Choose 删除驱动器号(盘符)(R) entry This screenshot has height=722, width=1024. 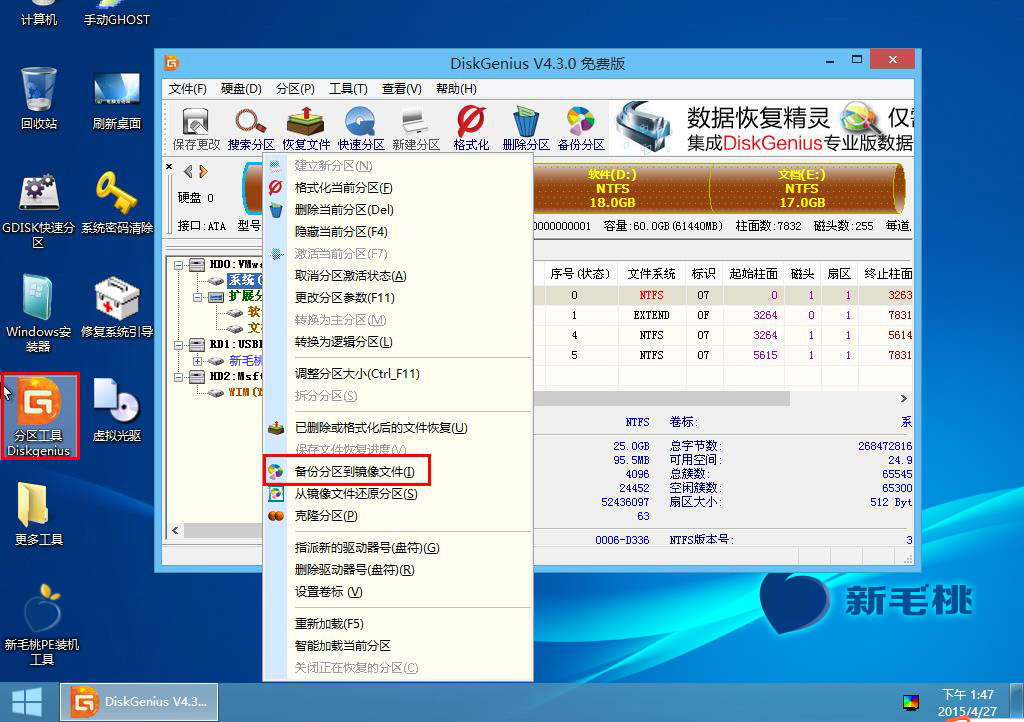tap(398, 570)
